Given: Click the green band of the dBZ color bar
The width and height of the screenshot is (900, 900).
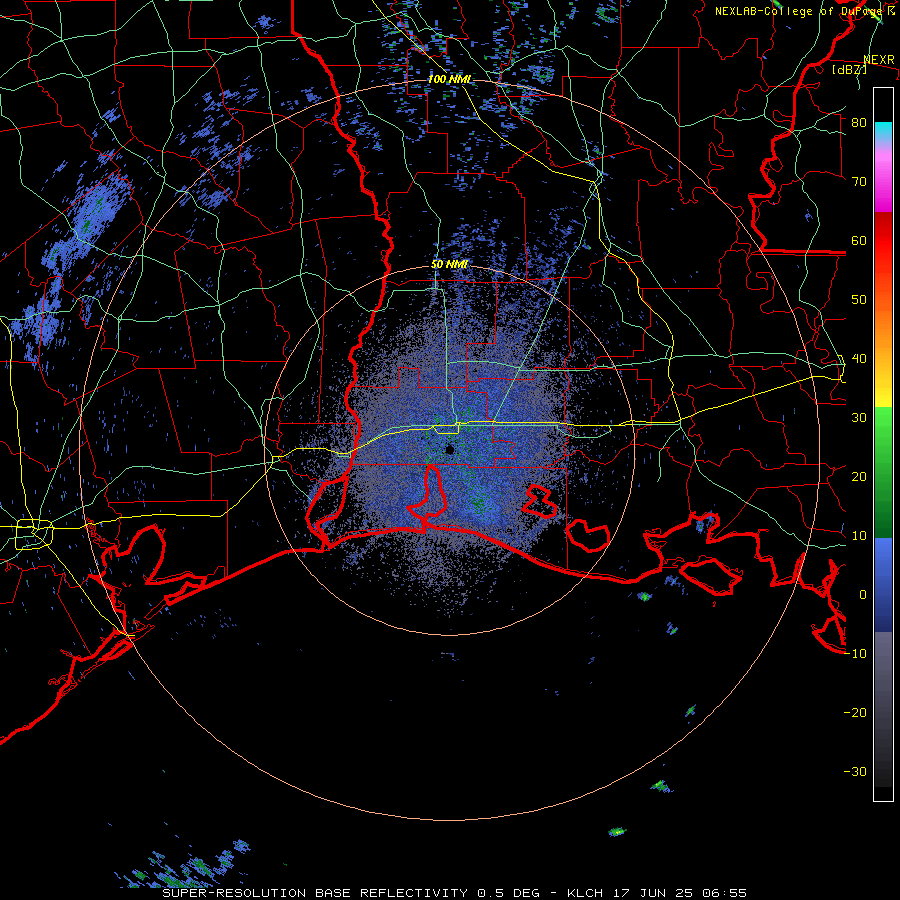Looking at the screenshot, I should 883,472.
